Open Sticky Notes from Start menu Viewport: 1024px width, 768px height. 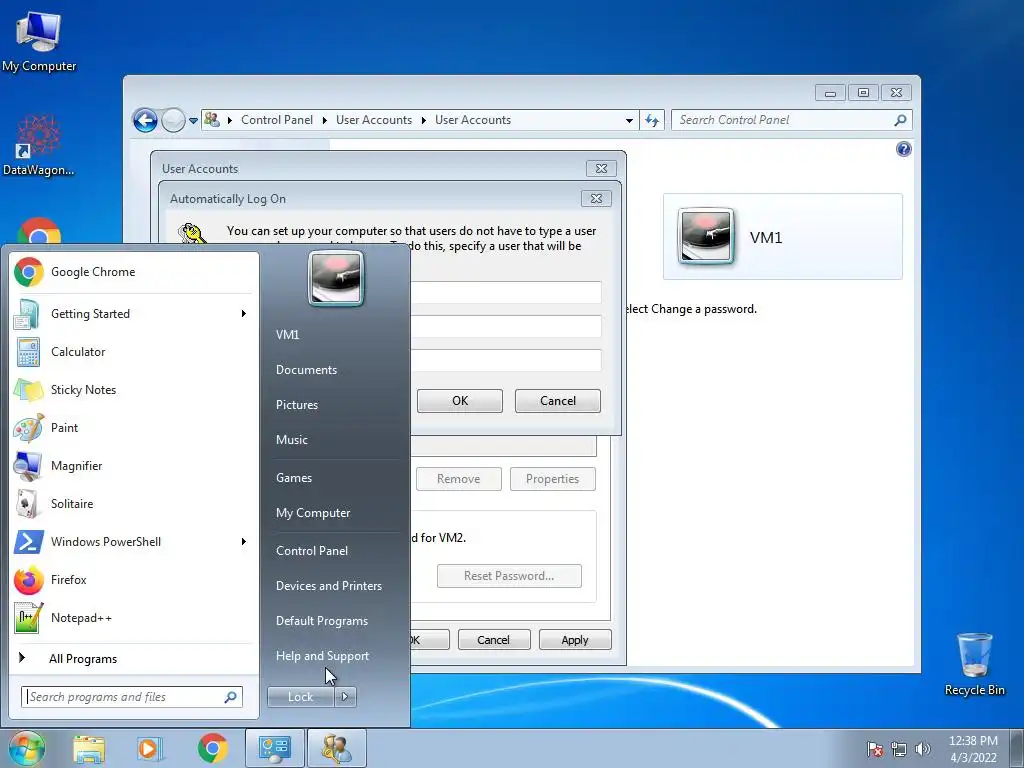(133, 390)
